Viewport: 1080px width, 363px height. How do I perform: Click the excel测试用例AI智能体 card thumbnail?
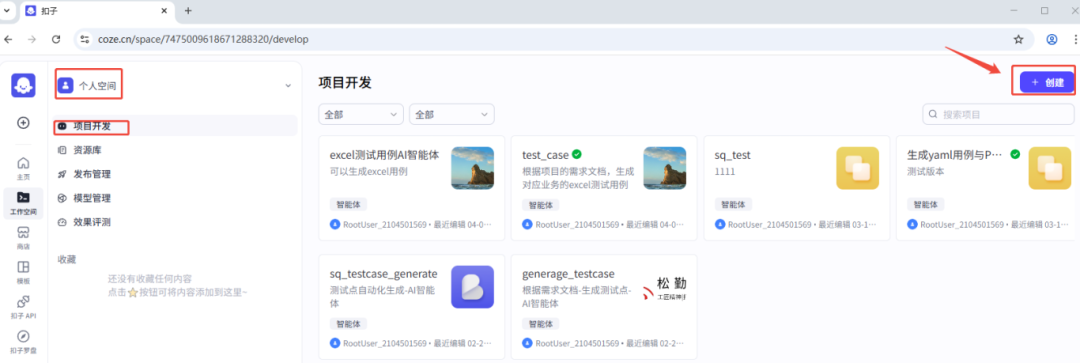(472, 168)
